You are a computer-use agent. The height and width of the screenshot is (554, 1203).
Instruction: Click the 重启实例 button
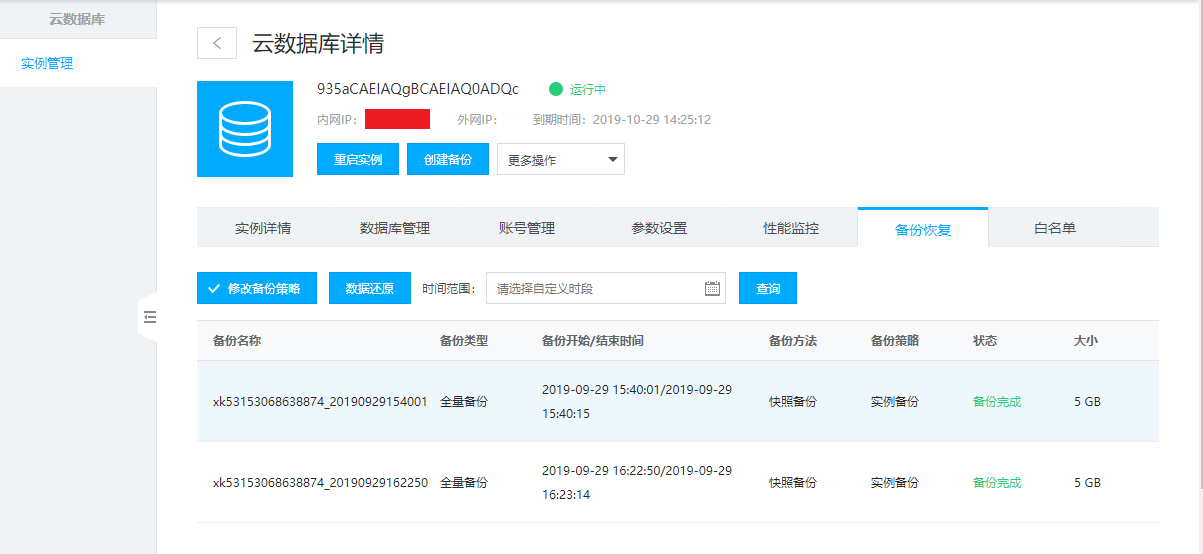click(x=358, y=160)
